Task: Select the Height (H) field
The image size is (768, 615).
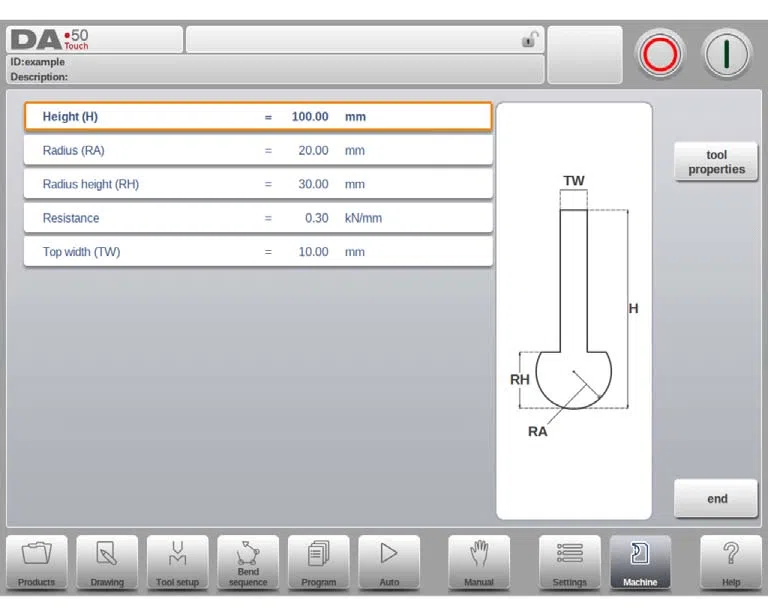Action: coord(258,117)
